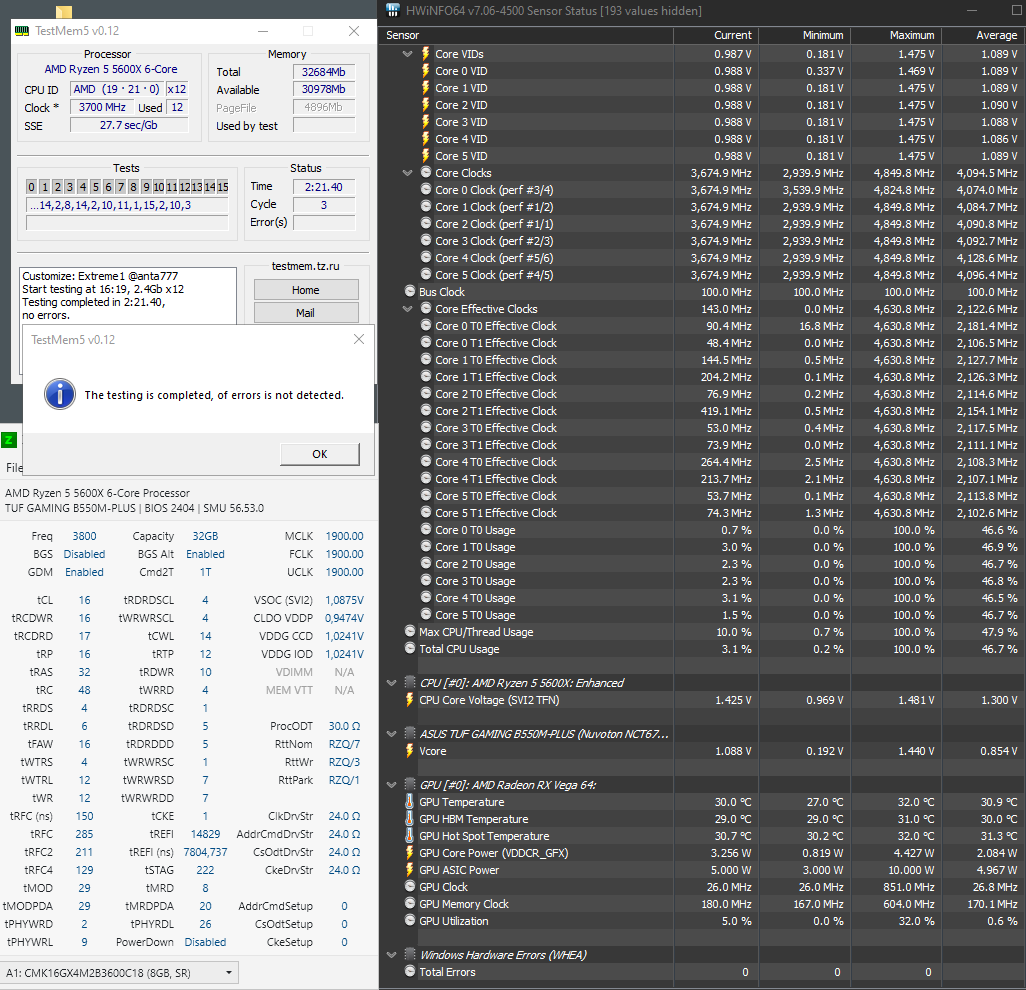Click the VSOC (SVI2) 1,0875V value
The height and width of the screenshot is (990, 1026).
pyautogui.click(x=344, y=600)
